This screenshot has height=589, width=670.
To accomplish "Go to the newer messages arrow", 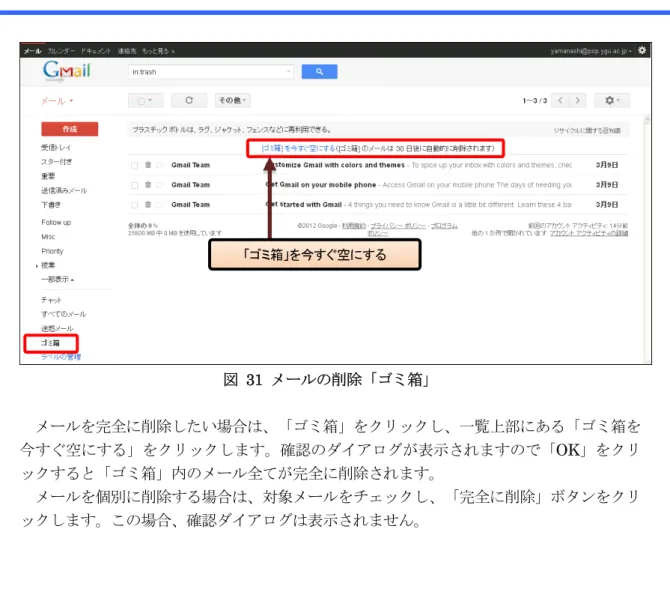I will 560,100.
